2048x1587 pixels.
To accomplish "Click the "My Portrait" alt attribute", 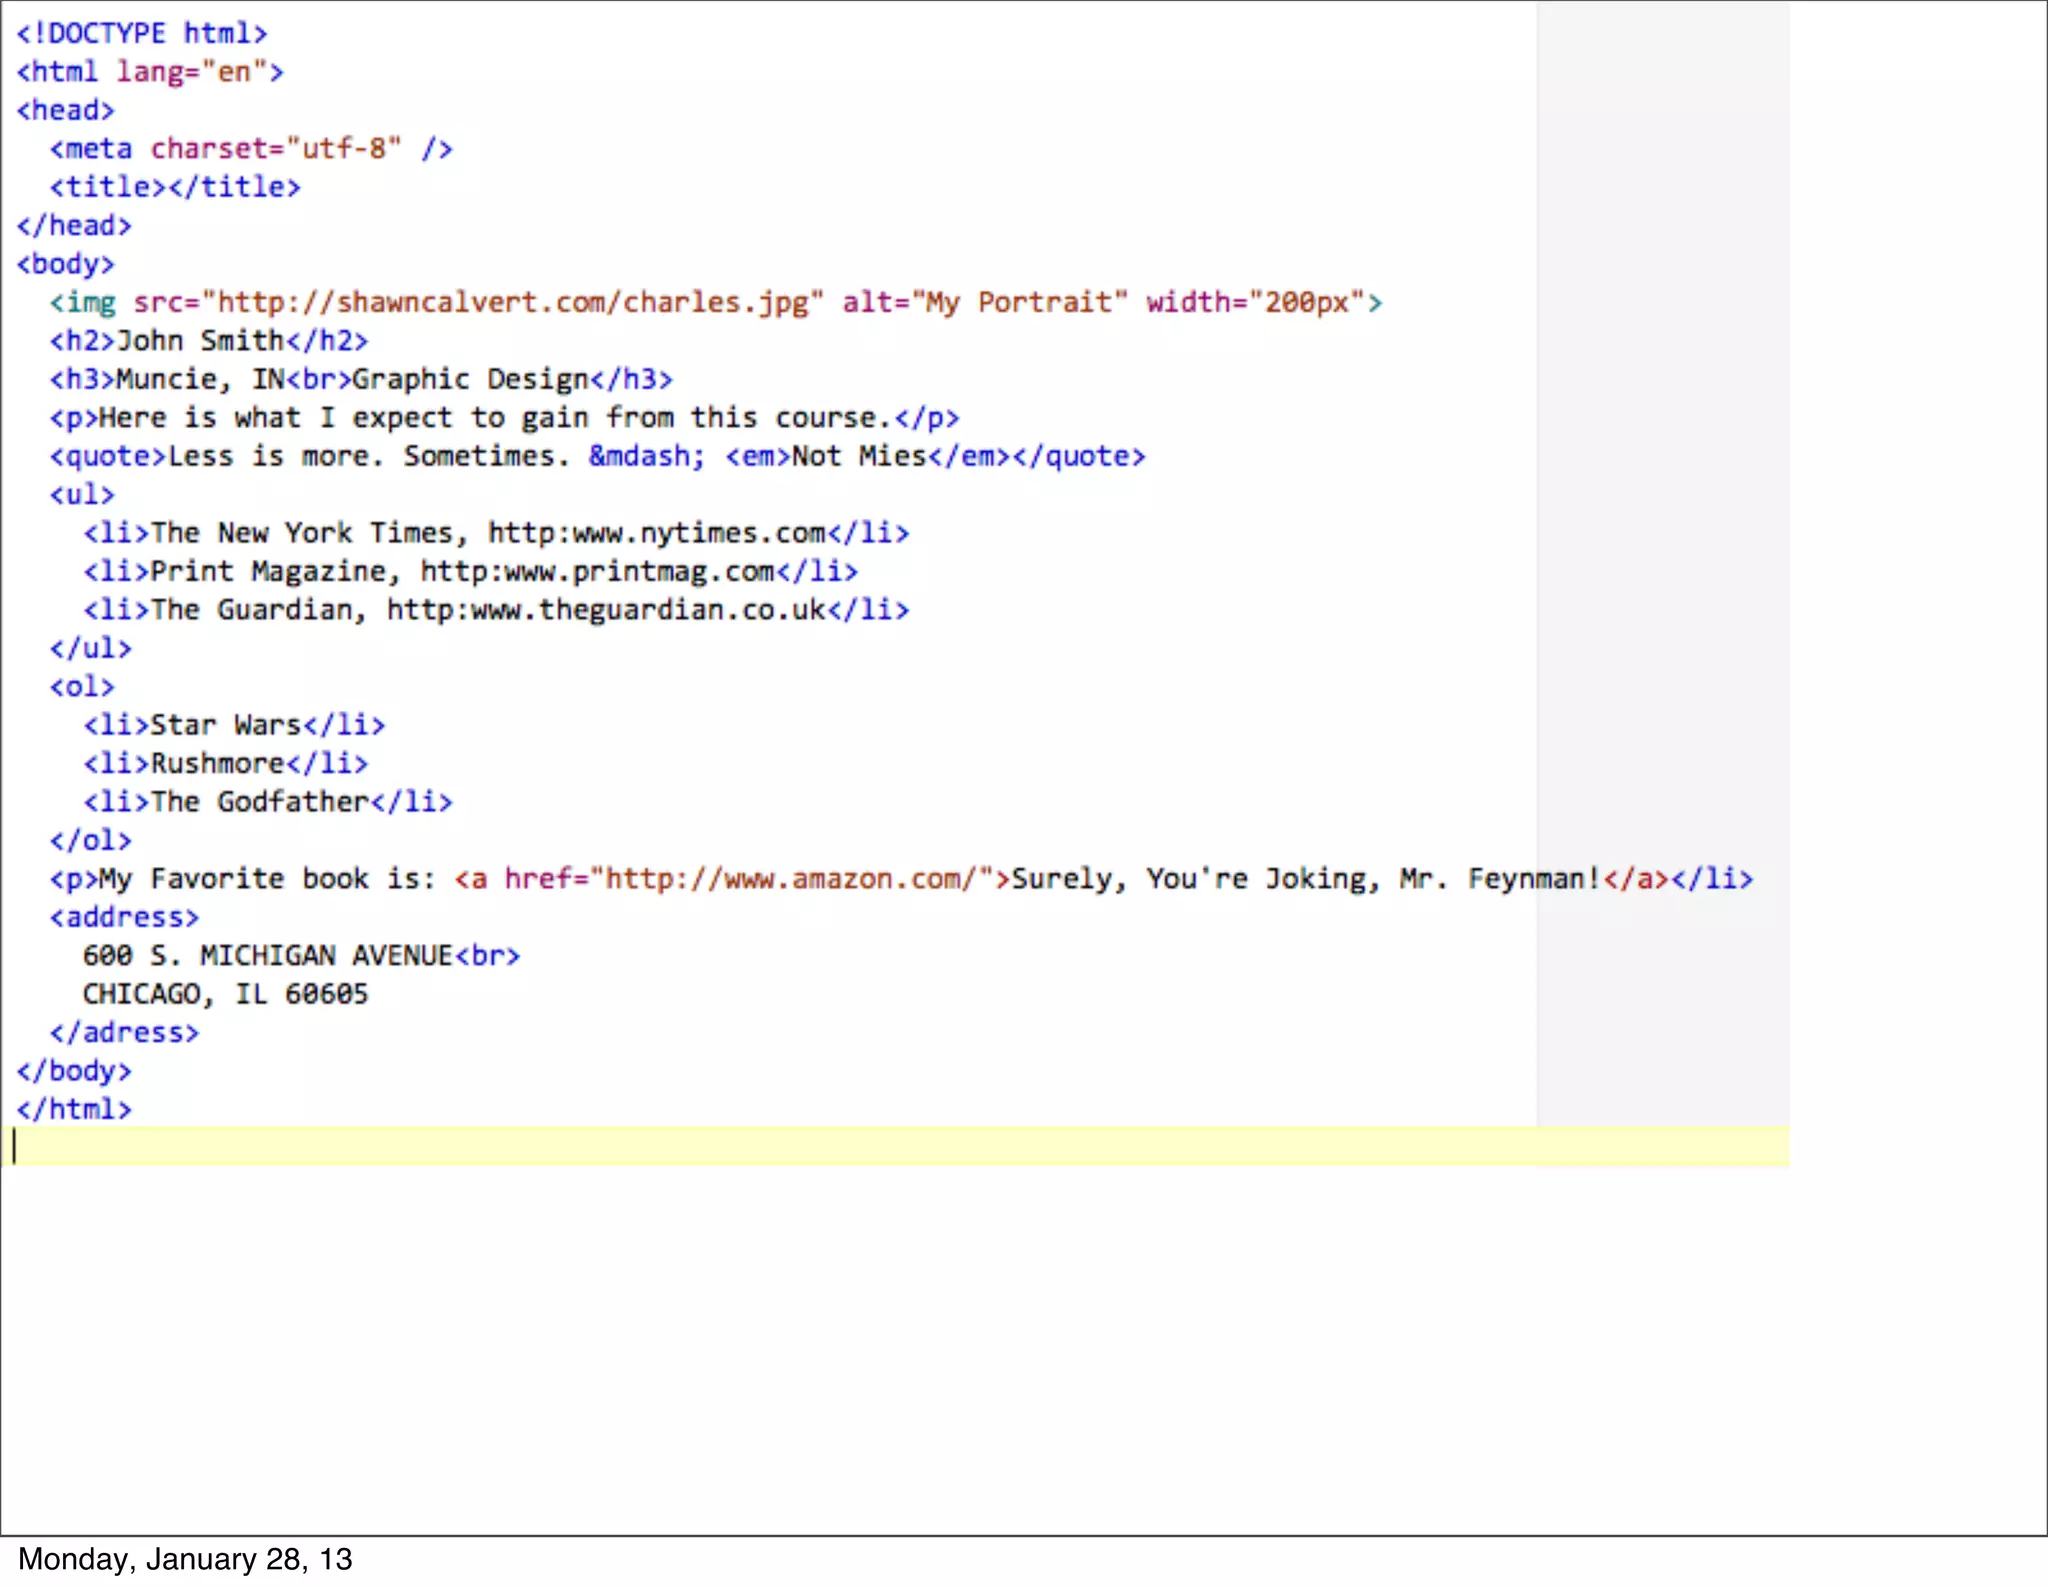I will 1020,302.
